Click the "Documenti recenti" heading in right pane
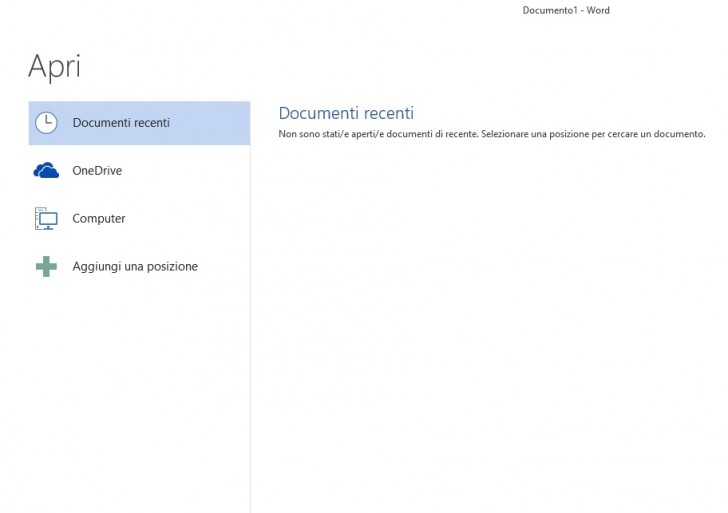728x513 pixels. tap(345, 113)
